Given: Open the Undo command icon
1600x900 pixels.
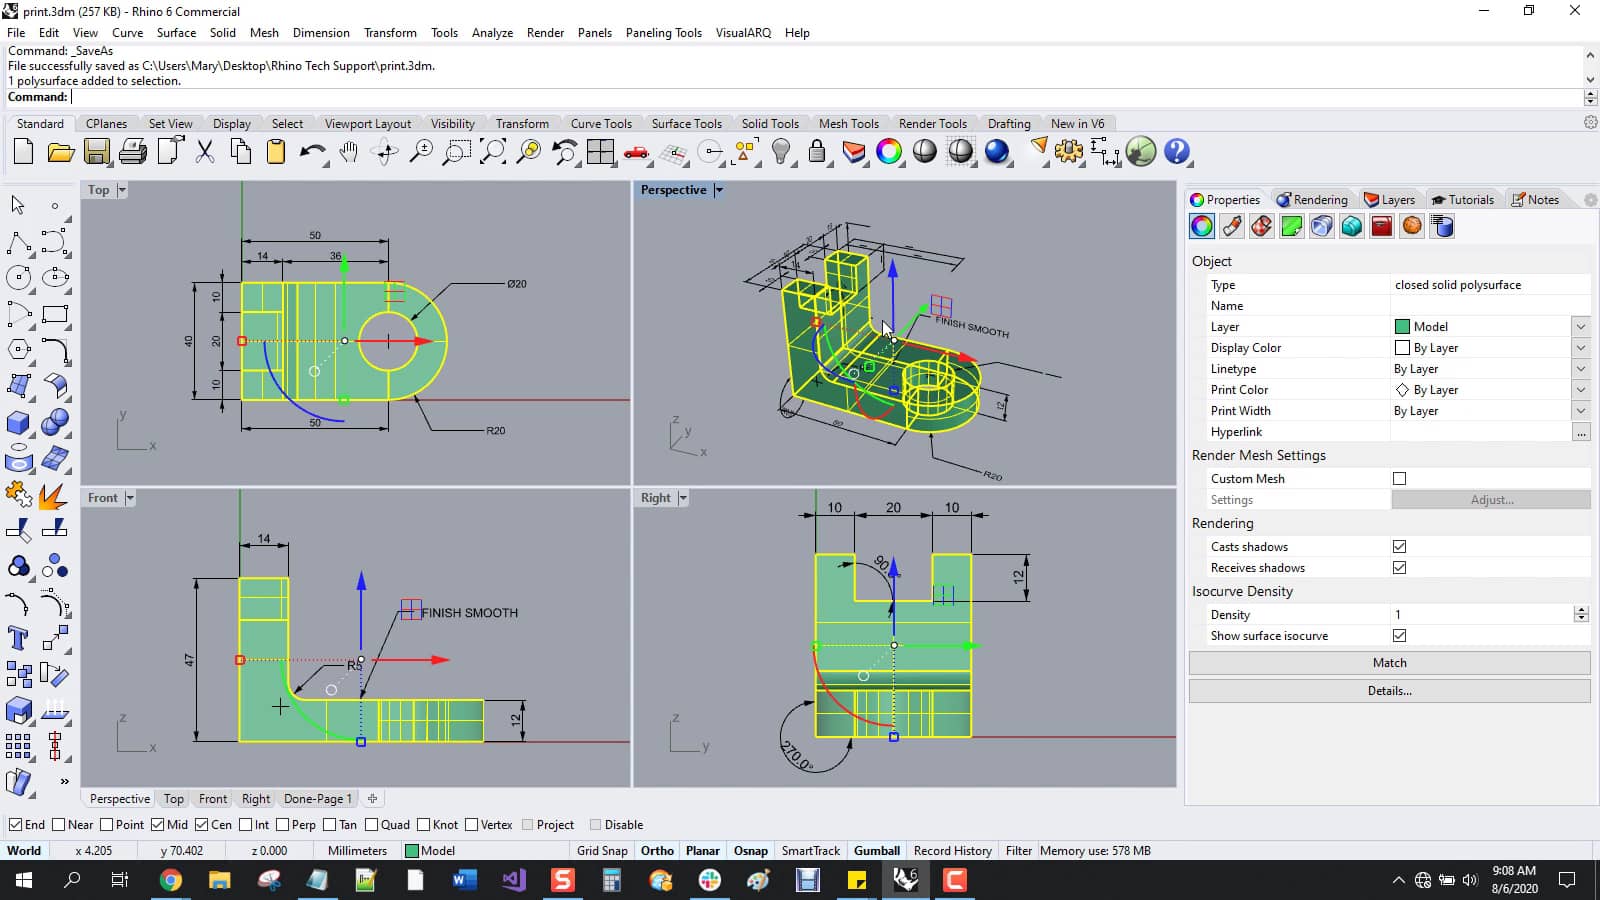Looking at the screenshot, I should coord(313,152).
